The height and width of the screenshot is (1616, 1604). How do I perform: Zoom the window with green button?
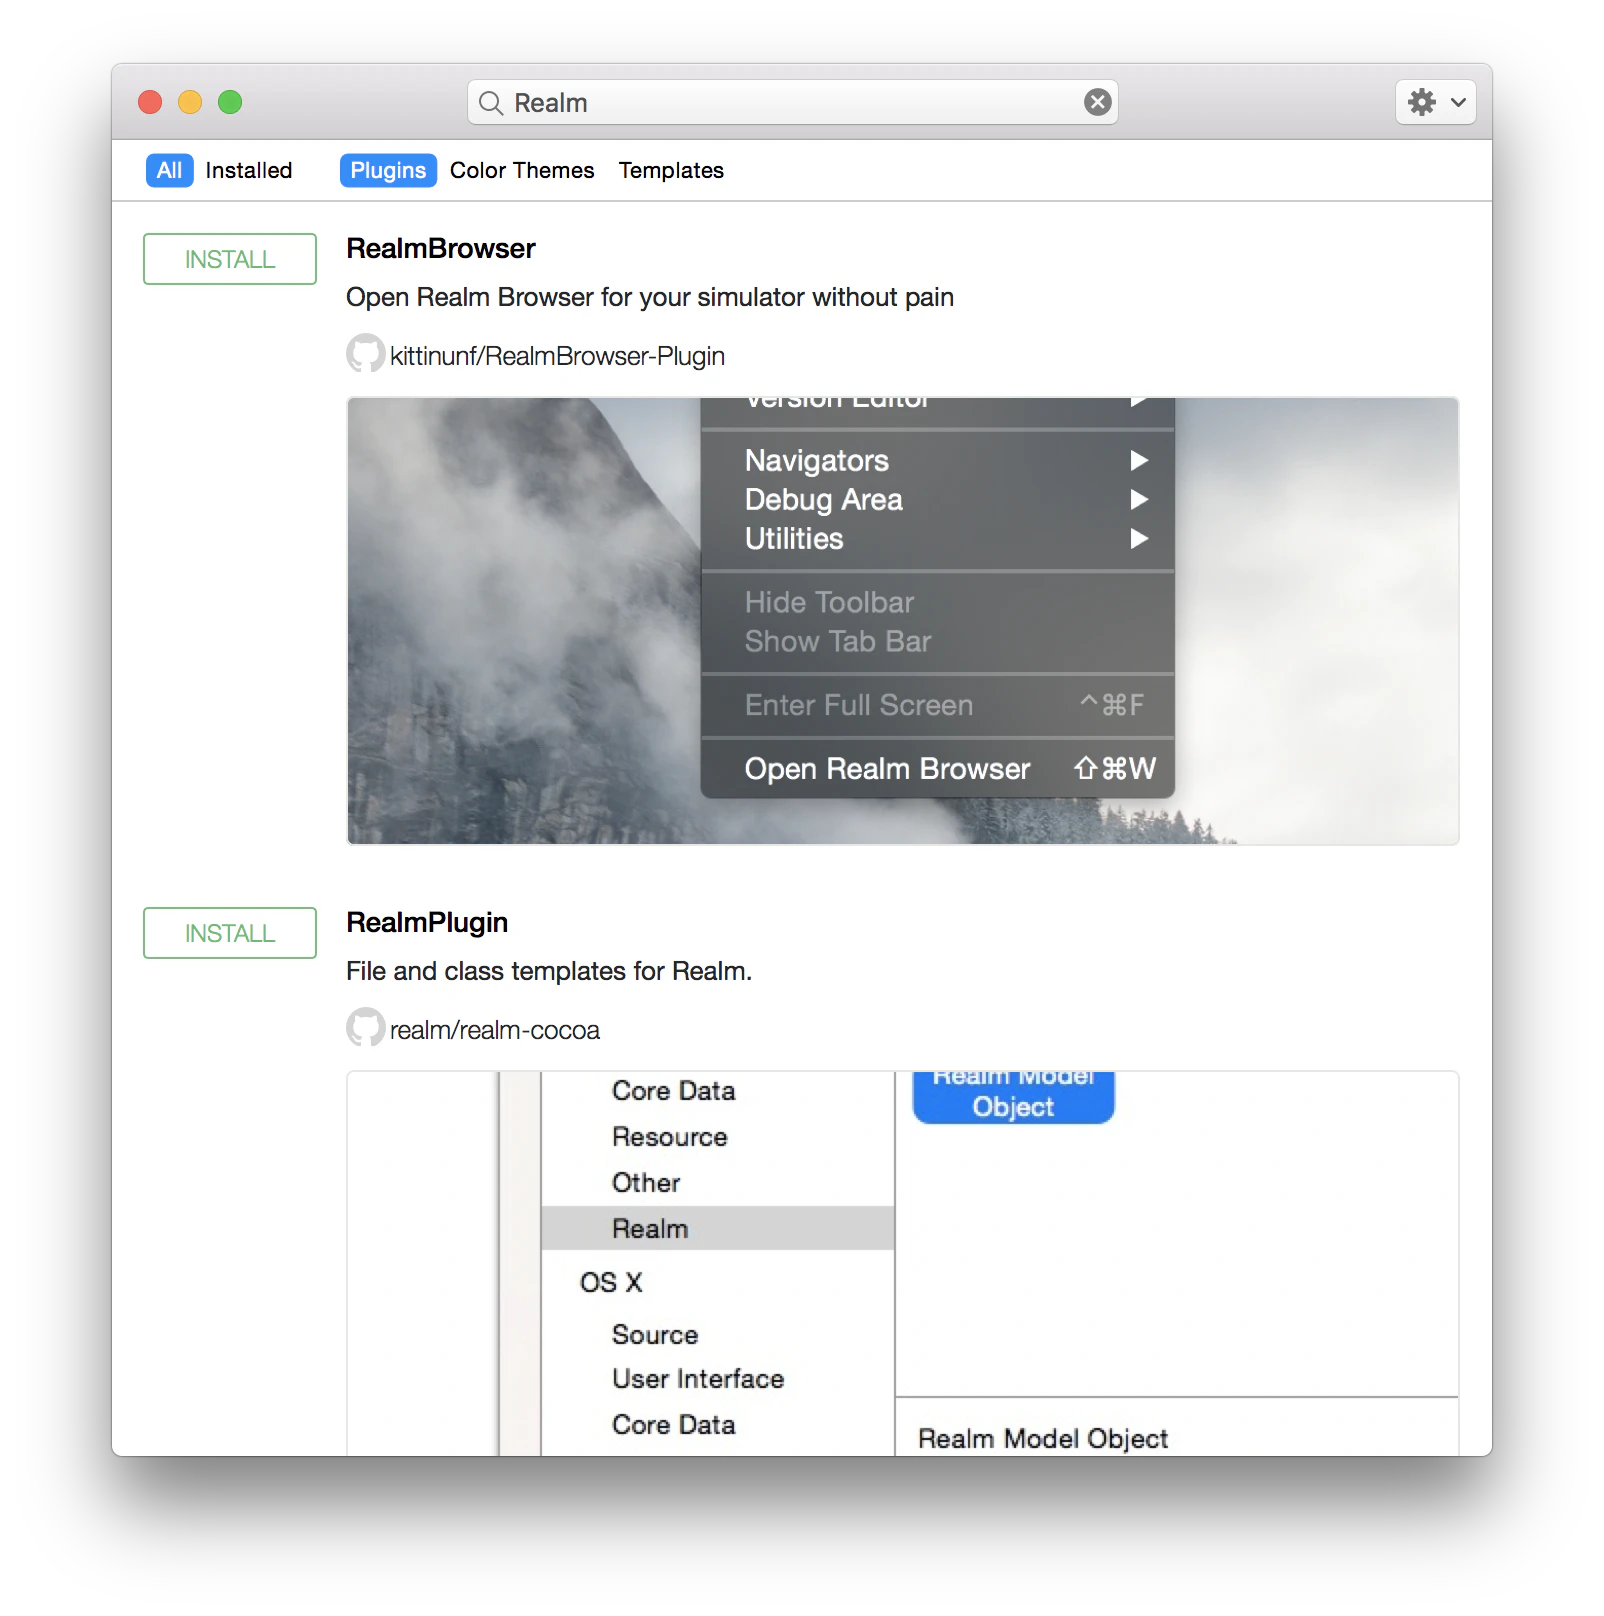click(230, 102)
